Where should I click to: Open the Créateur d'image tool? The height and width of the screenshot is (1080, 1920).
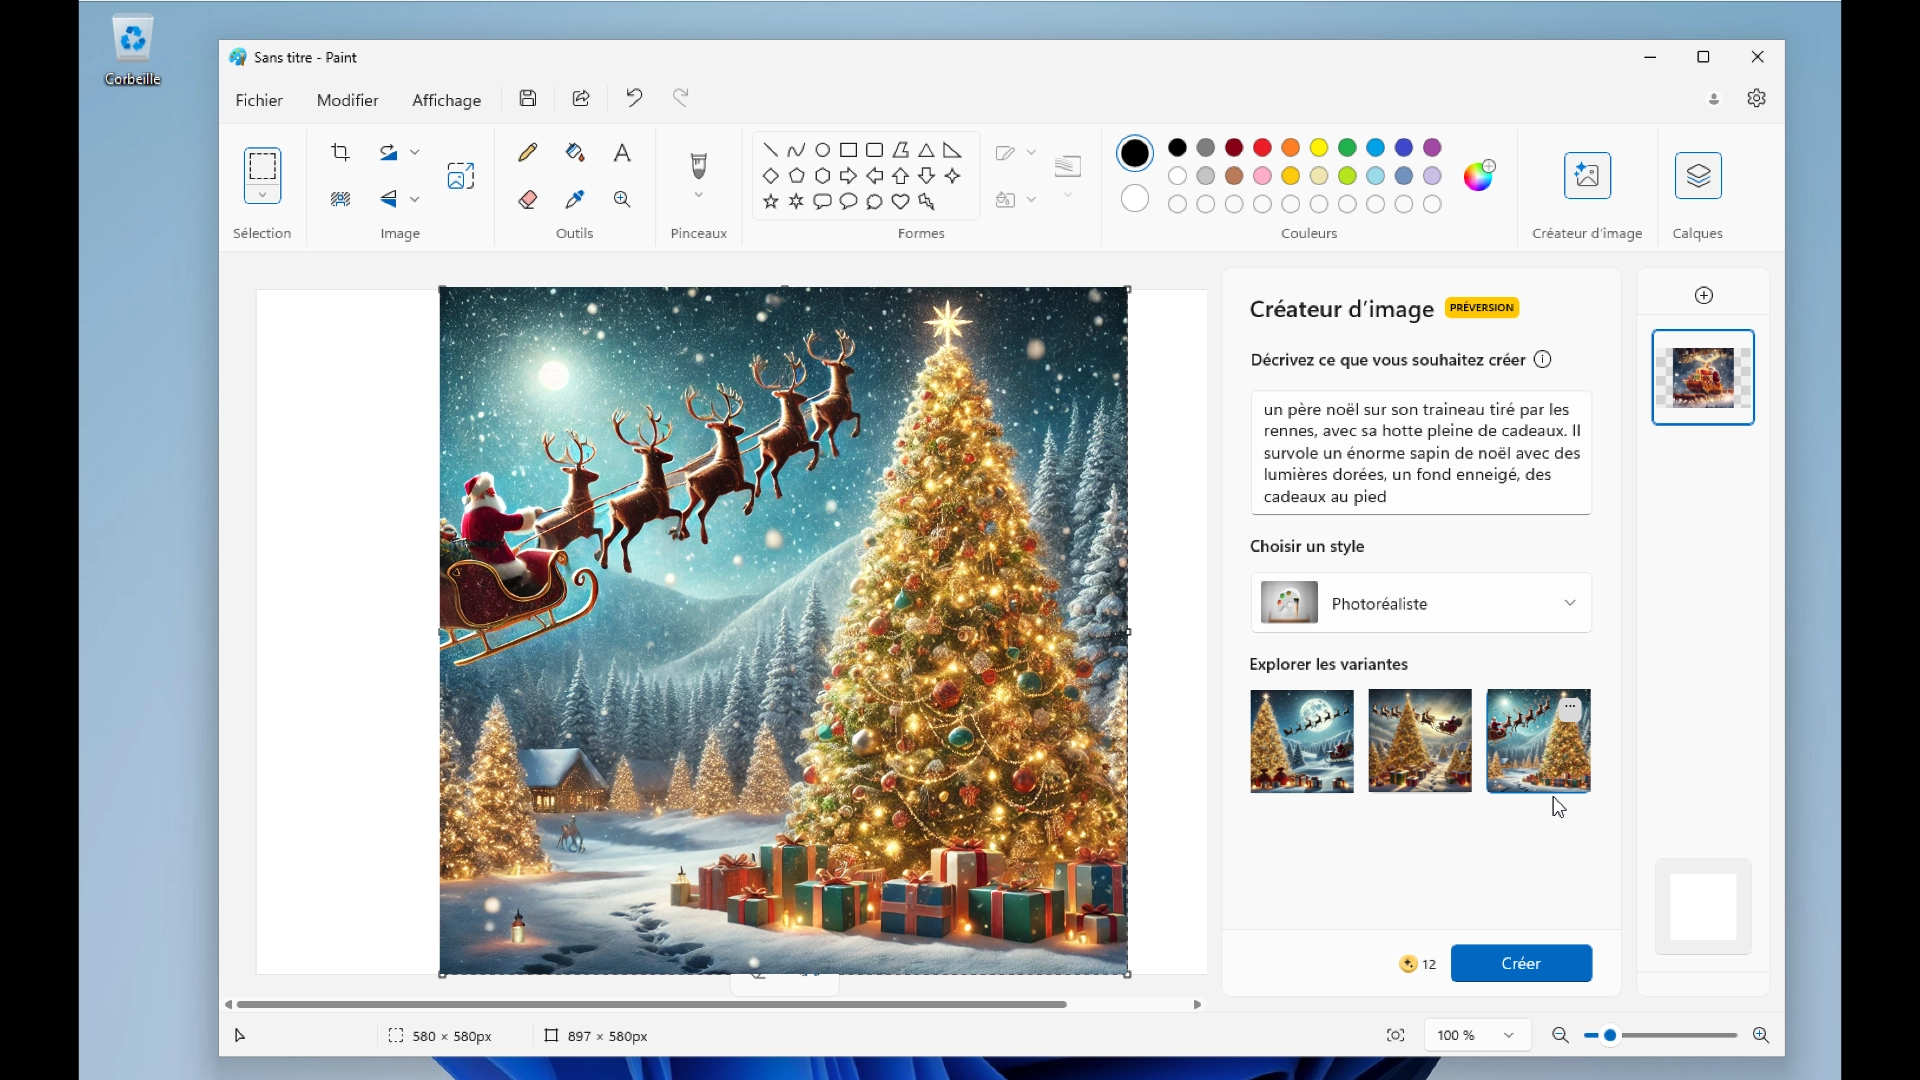1587,175
